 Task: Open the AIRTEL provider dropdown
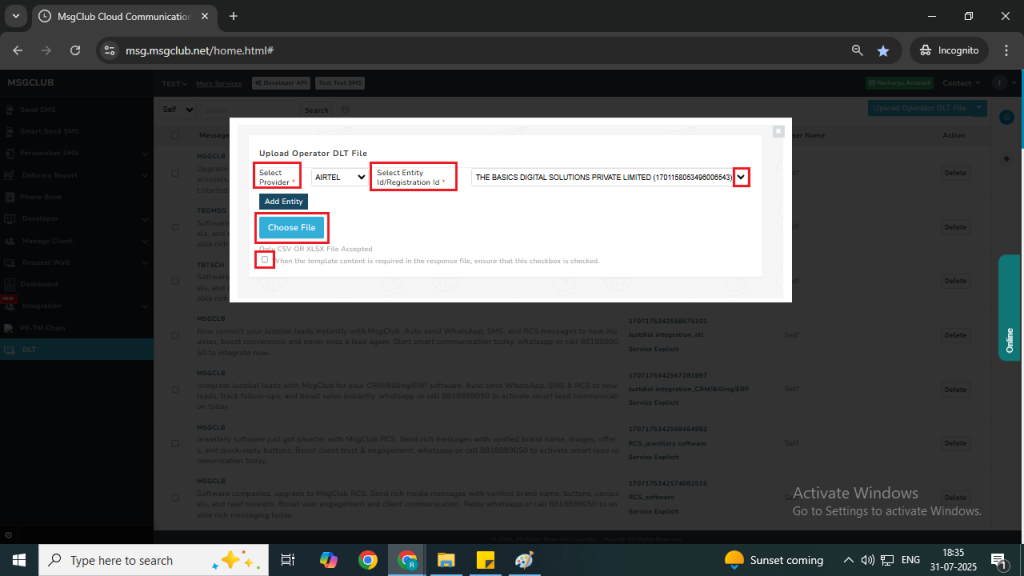[x=339, y=177]
